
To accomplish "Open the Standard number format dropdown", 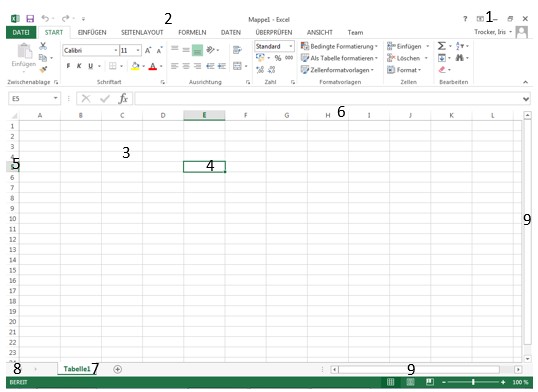I will click(x=291, y=46).
